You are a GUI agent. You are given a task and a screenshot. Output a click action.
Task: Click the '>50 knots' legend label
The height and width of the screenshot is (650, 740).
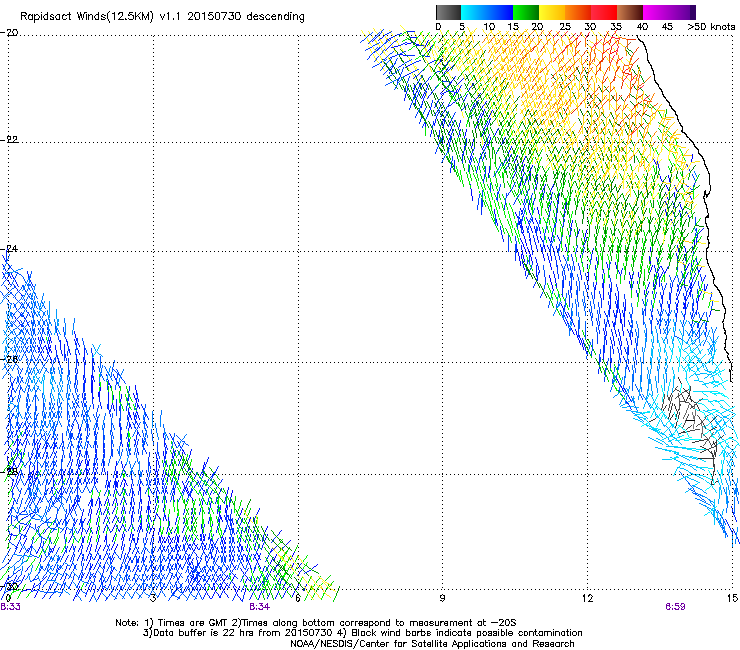711,26
